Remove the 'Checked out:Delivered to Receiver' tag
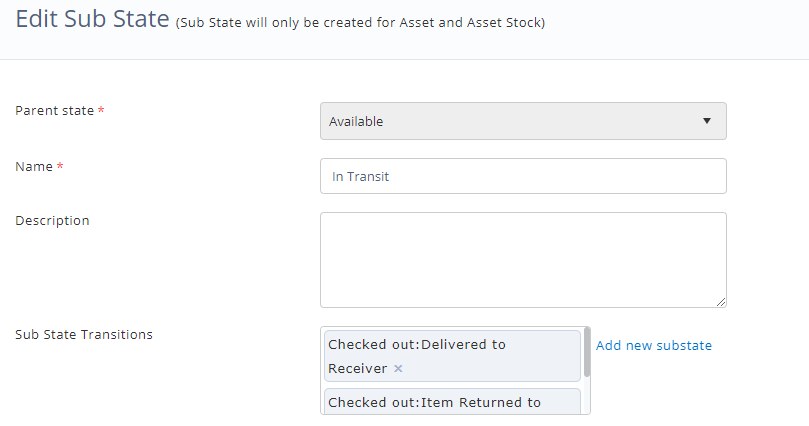809x426 pixels. pos(398,369)
